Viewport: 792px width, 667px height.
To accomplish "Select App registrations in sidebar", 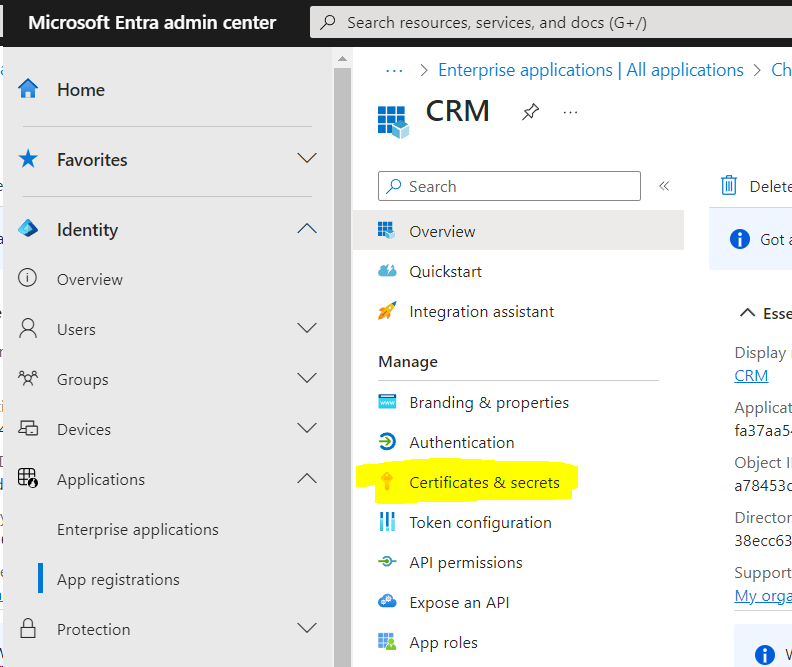I will click(118, 579).
